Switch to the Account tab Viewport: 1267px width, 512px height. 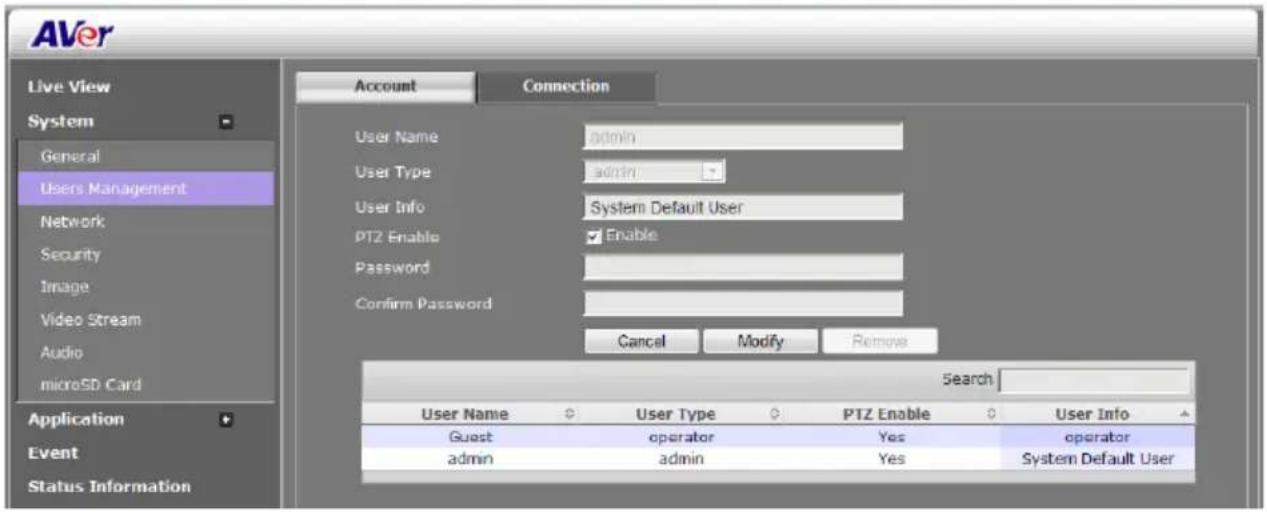click(x=386, y=87)
